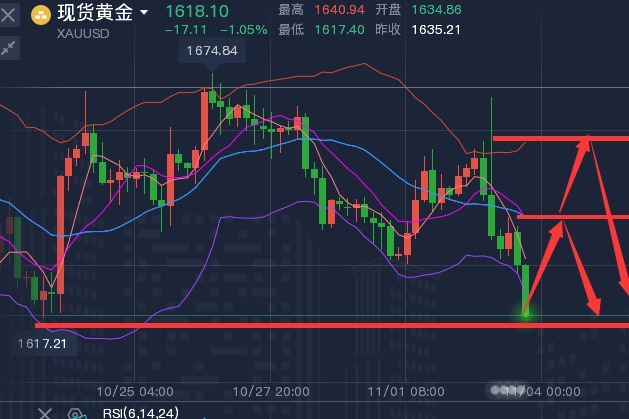Click the 11/04 00:00 time axis label
This screenshot has height=419, width=629.
tap(541, 391)
